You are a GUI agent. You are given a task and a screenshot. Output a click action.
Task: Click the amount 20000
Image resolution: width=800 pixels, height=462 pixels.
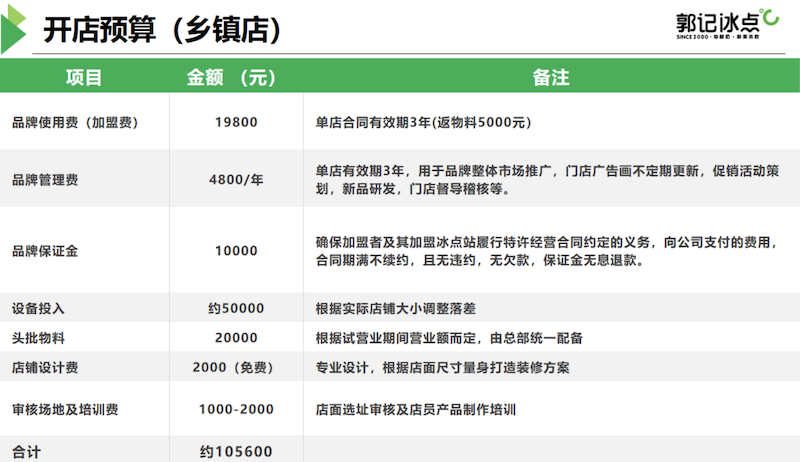click(236, 338)
